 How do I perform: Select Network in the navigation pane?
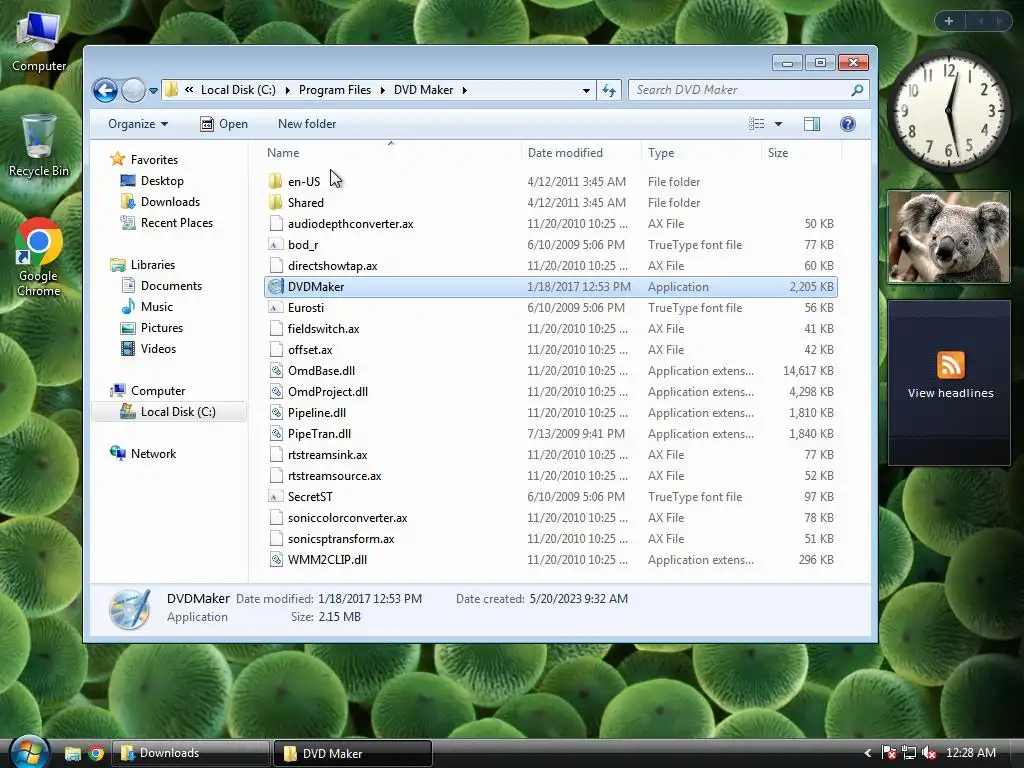pos(153,454)
